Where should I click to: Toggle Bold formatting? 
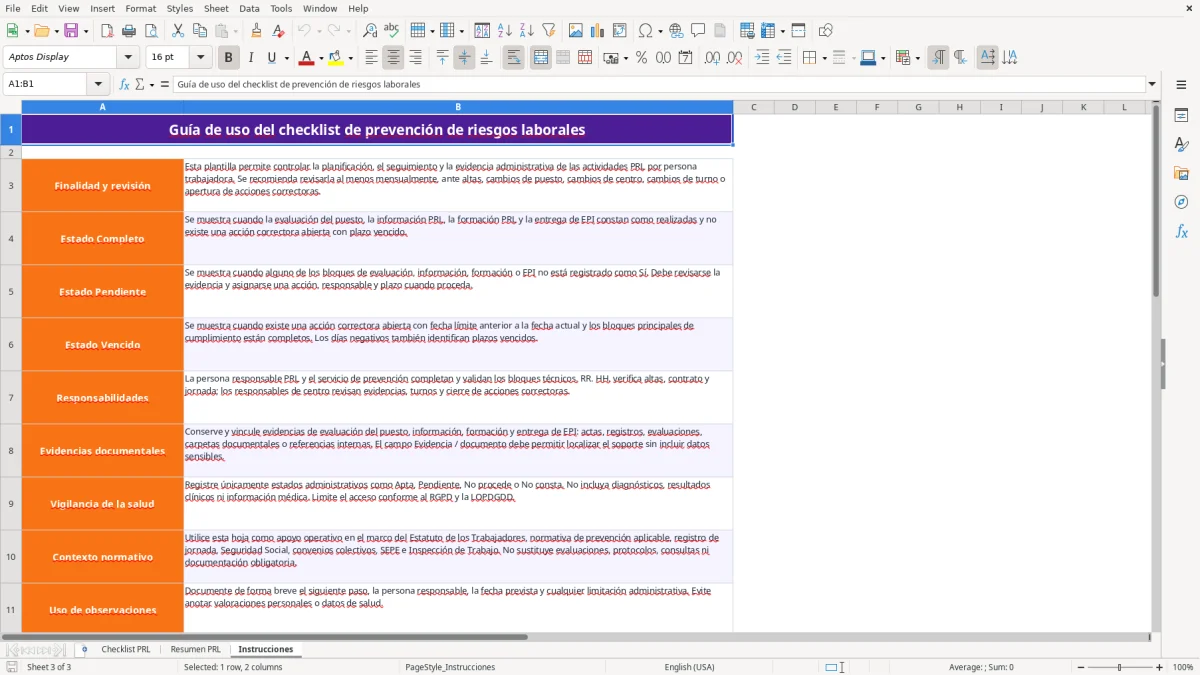(229, 58)
